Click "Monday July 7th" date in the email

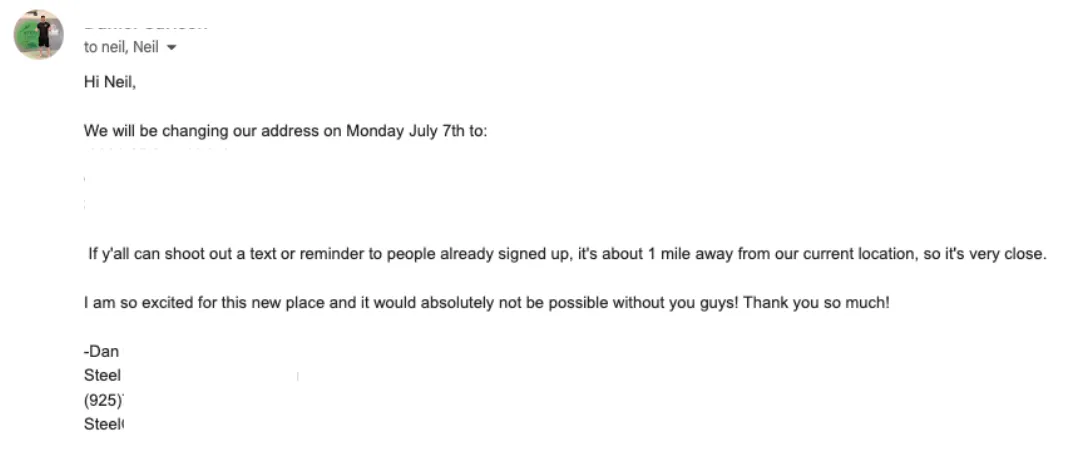404,130
